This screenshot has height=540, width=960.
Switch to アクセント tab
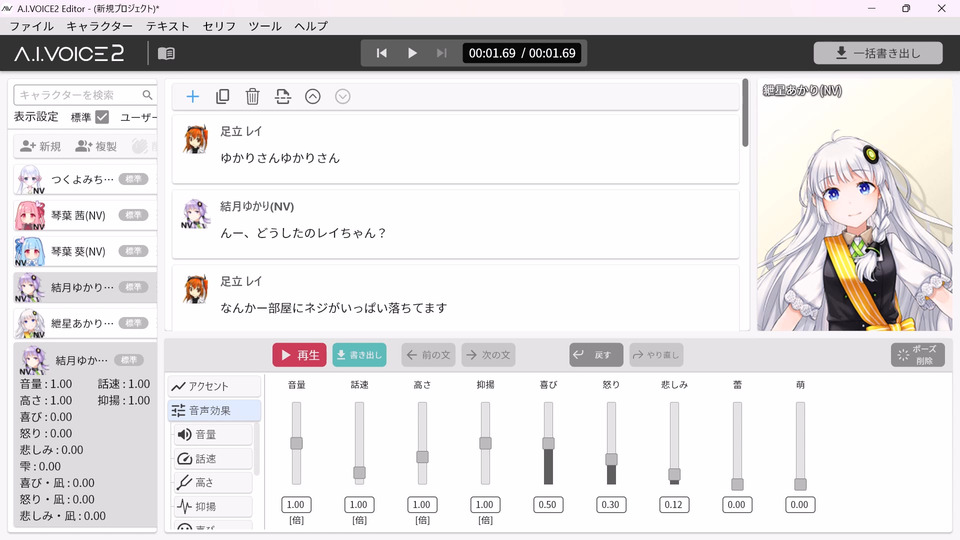tap(214, 386)
